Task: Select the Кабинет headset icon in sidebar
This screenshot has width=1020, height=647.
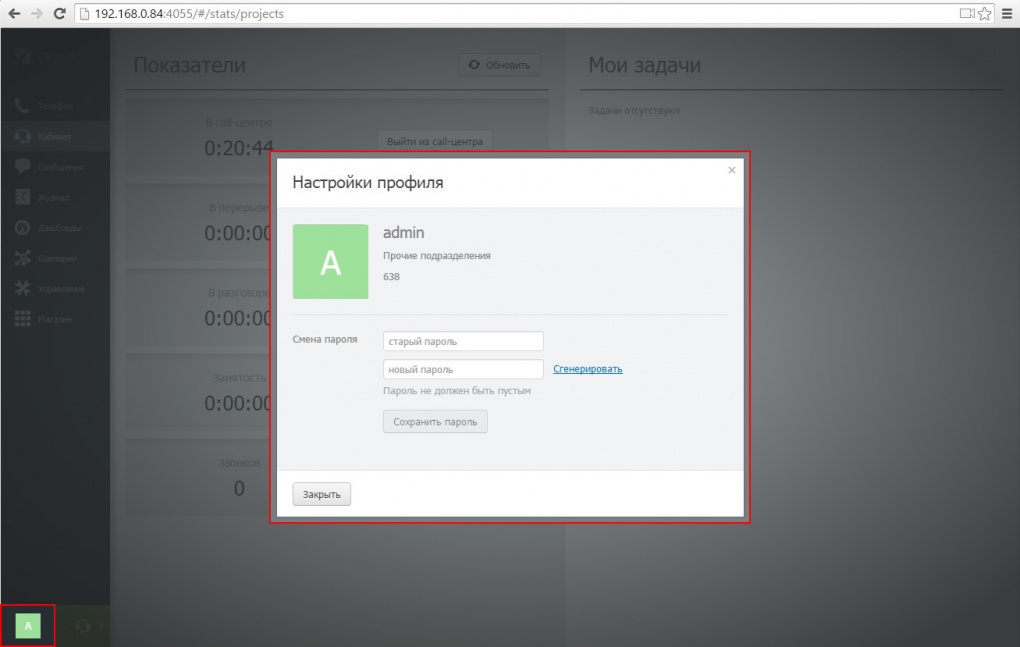Action: tap(22, 136)
